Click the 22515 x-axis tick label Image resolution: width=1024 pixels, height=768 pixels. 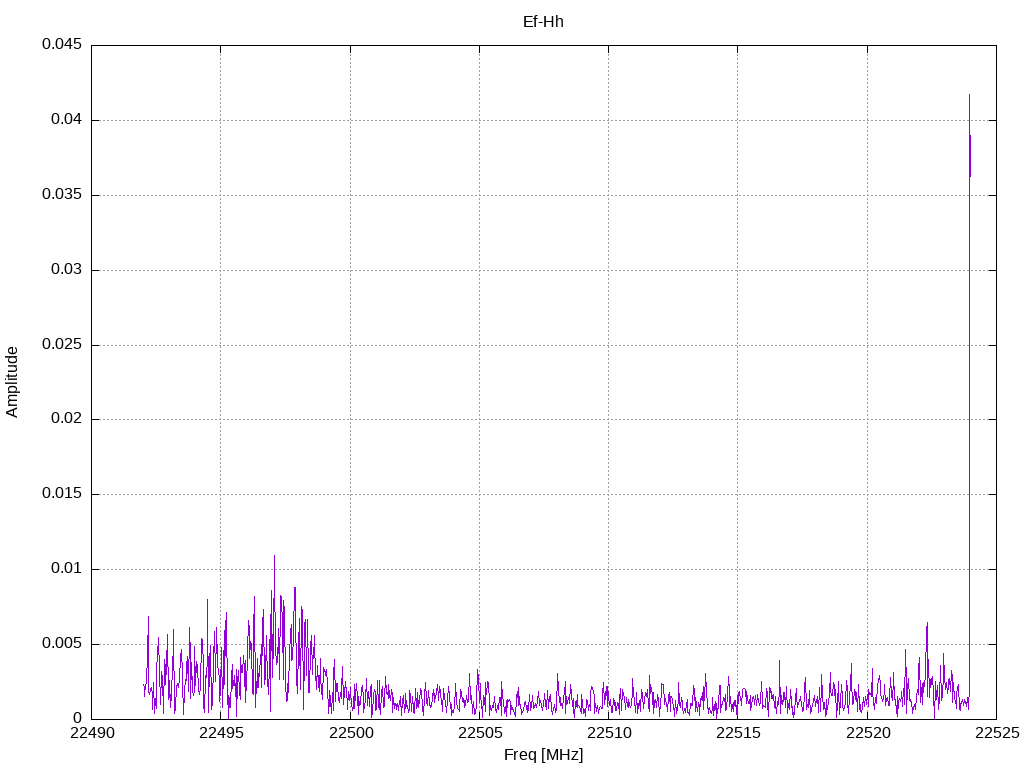click(738, 734)
